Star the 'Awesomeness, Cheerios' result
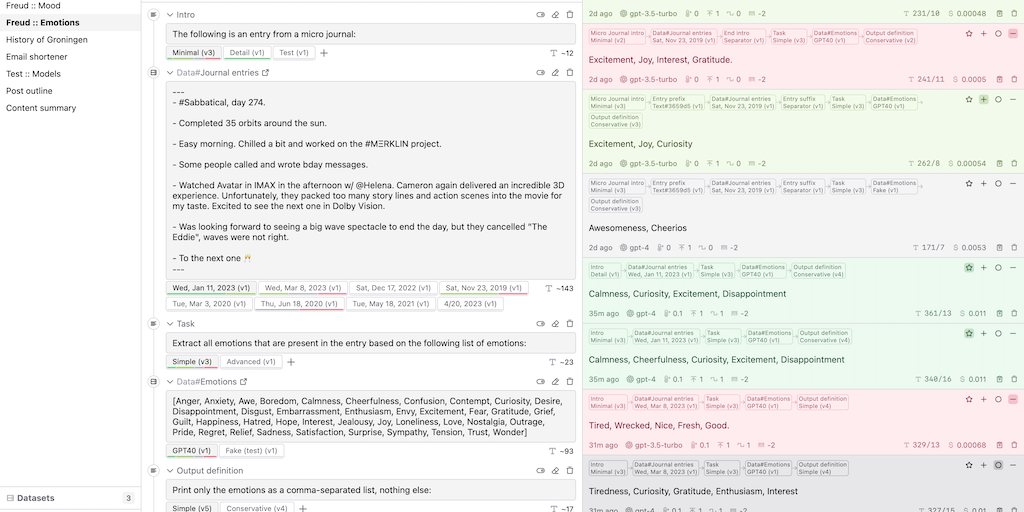The height and width of the screenshot is (512, 1024). point(969,184)
